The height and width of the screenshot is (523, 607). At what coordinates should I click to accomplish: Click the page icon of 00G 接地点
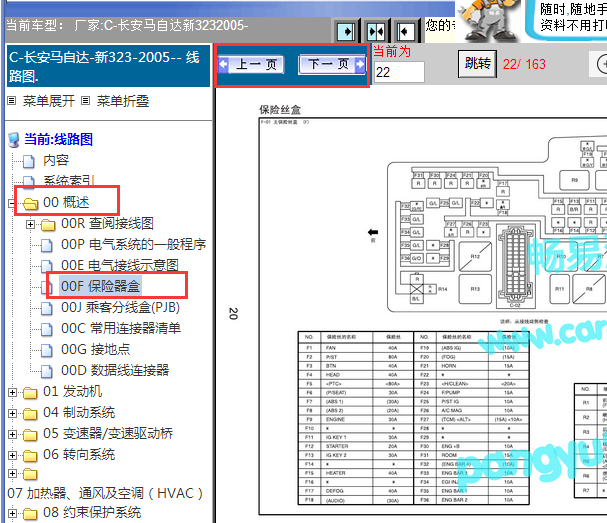pyautogui.click(x=47, y=350)
